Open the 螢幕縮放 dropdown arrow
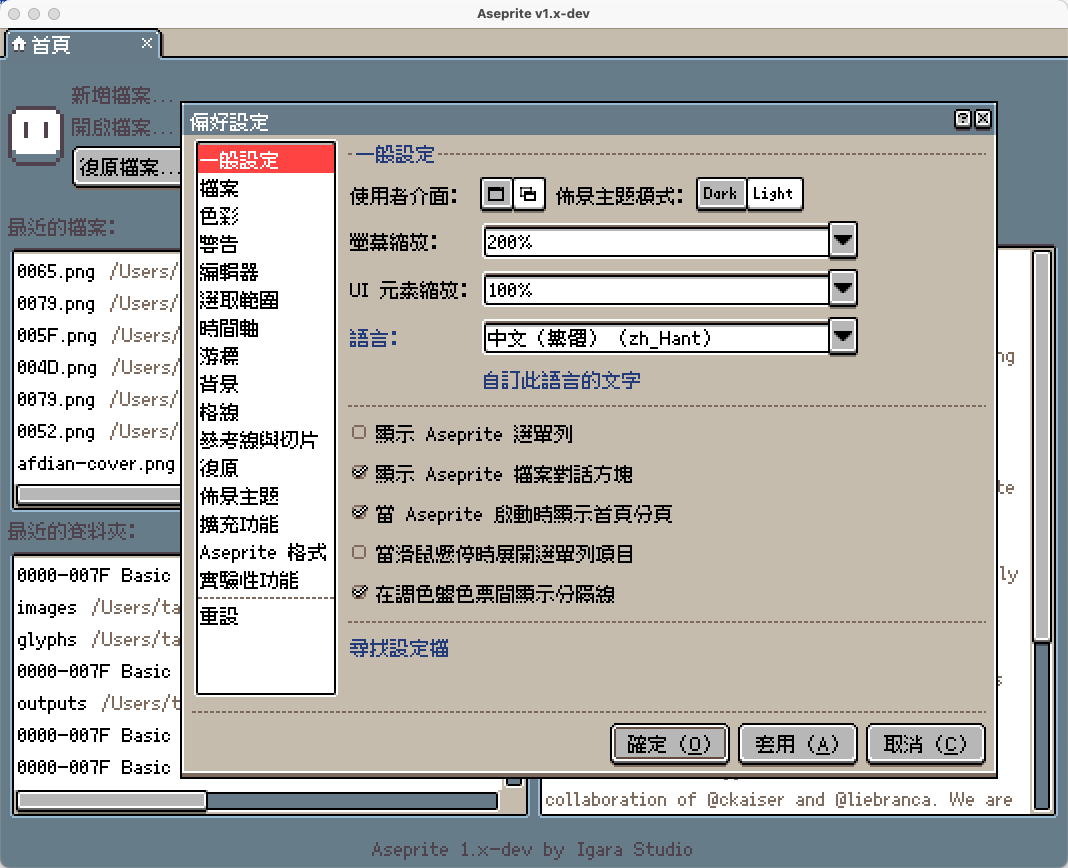 coord(843,241)
